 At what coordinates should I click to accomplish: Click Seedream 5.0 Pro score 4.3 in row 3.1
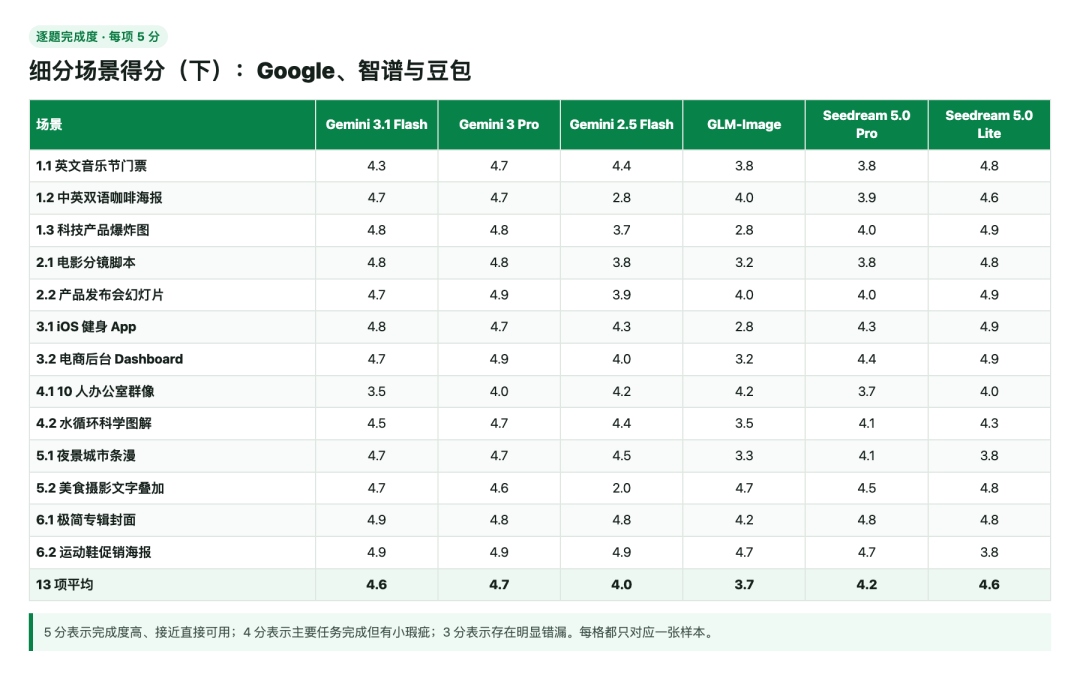click(x=866, y=326)
